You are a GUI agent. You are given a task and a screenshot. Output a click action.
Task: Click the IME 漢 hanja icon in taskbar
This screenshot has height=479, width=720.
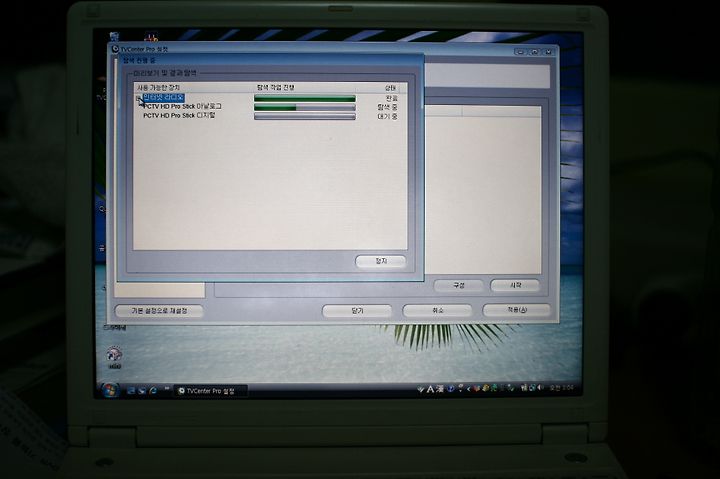(440, 389)
